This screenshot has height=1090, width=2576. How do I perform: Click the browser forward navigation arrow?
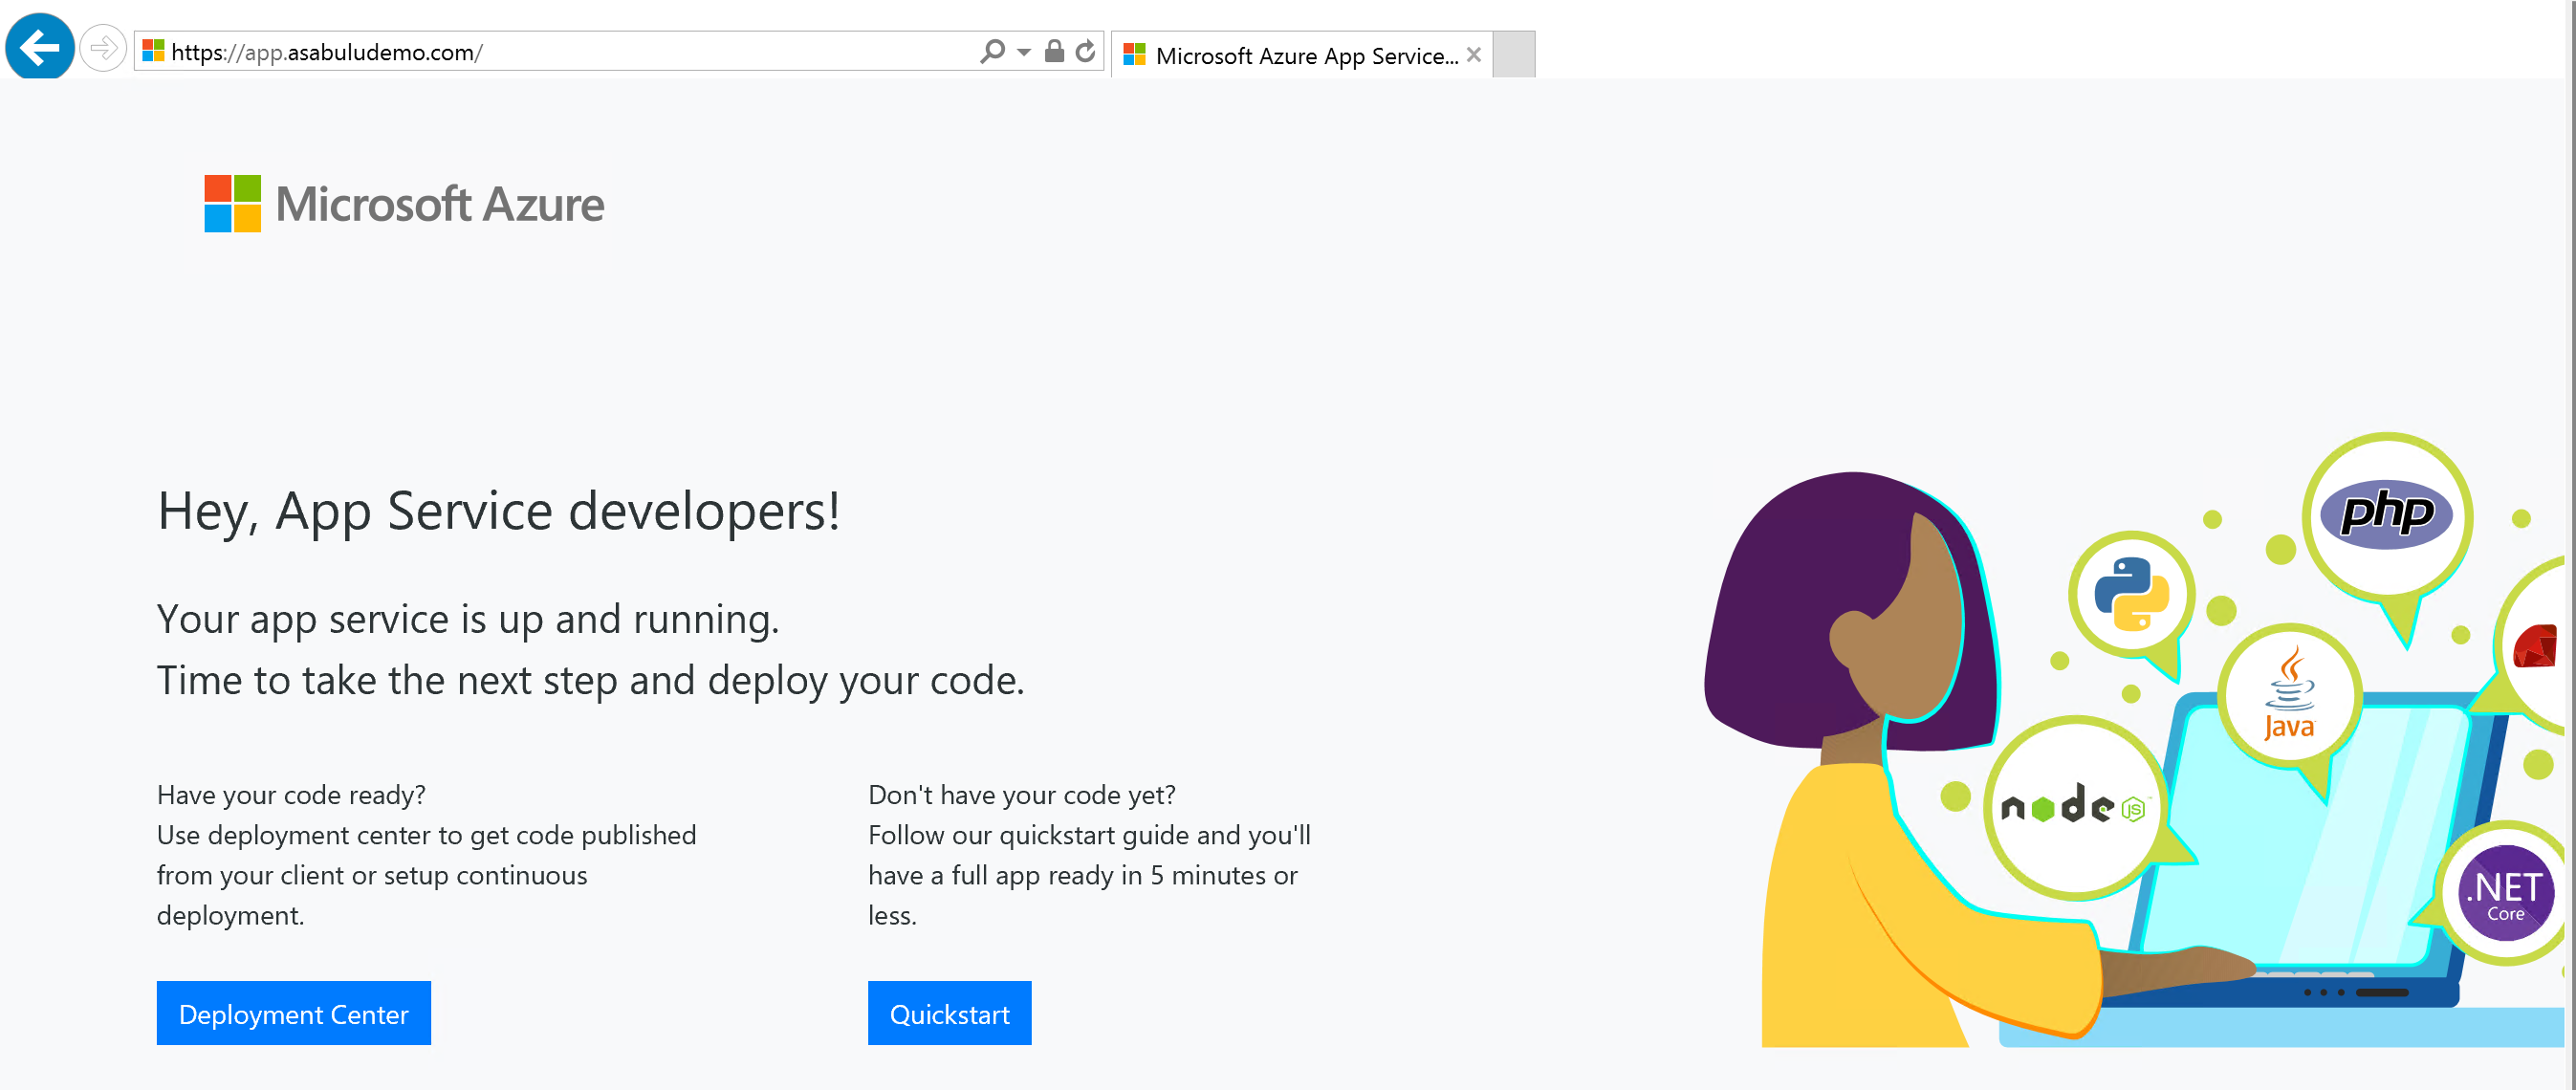click(x=103, y=50)
